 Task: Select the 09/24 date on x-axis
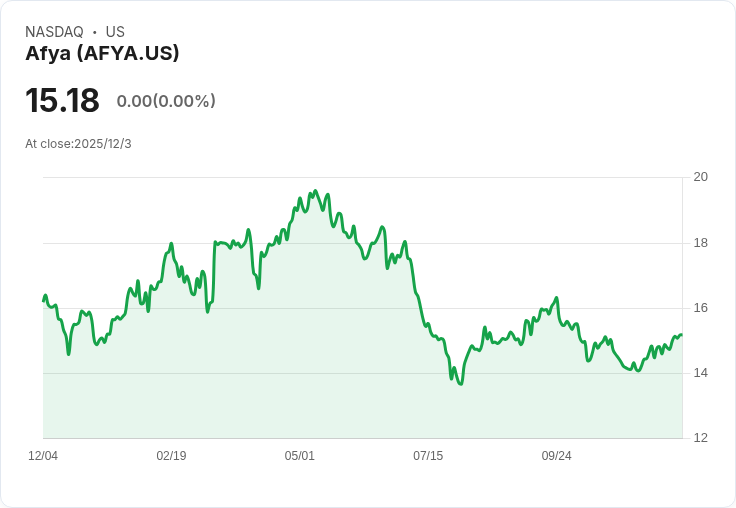click(556, 456)
